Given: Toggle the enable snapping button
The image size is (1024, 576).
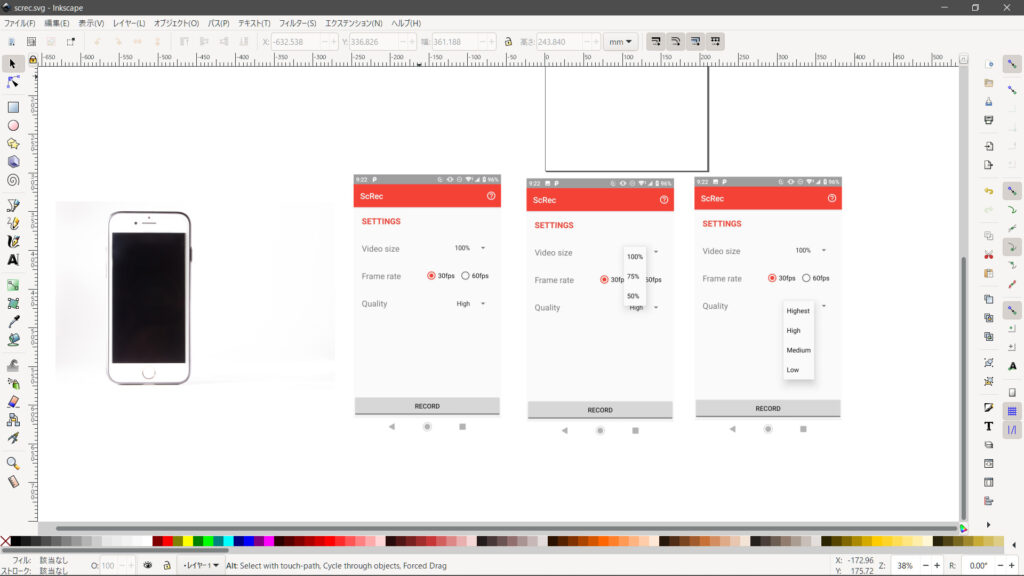Looking at the screenshot, I should click(x=1012, y=64).
